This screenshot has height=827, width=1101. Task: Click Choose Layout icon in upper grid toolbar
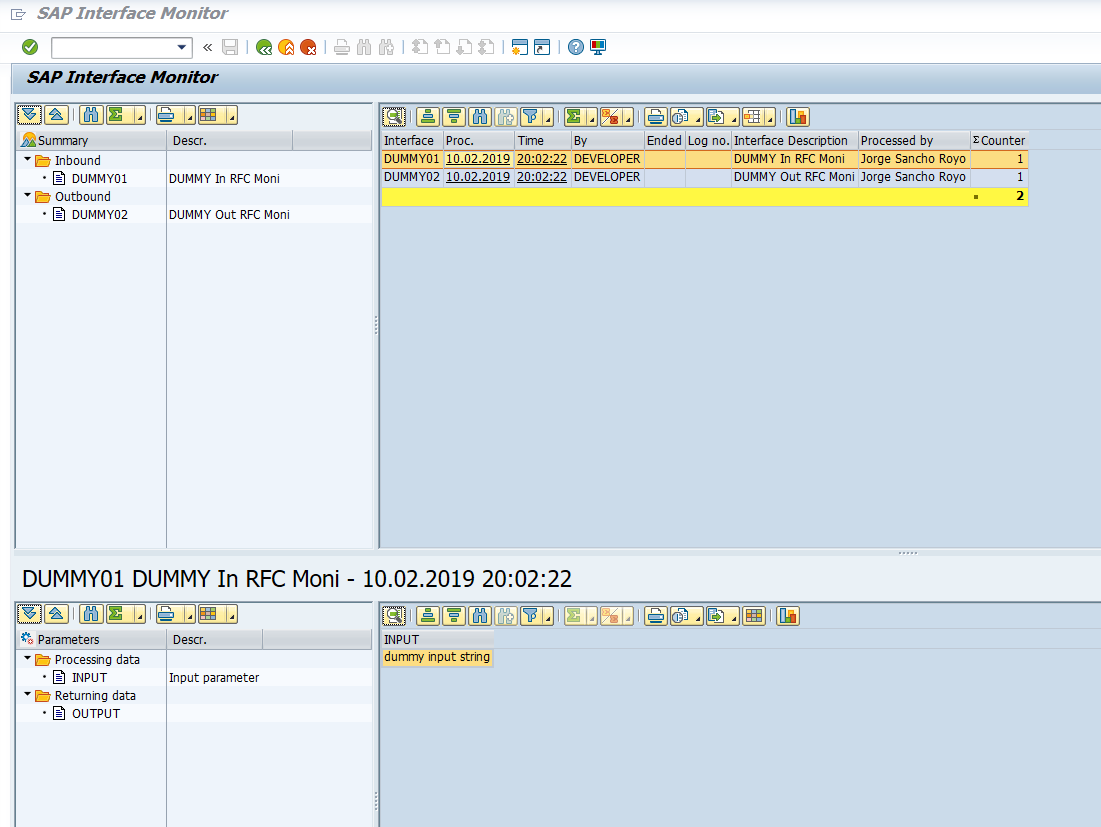pyautogui.click(x=752, y=117)
